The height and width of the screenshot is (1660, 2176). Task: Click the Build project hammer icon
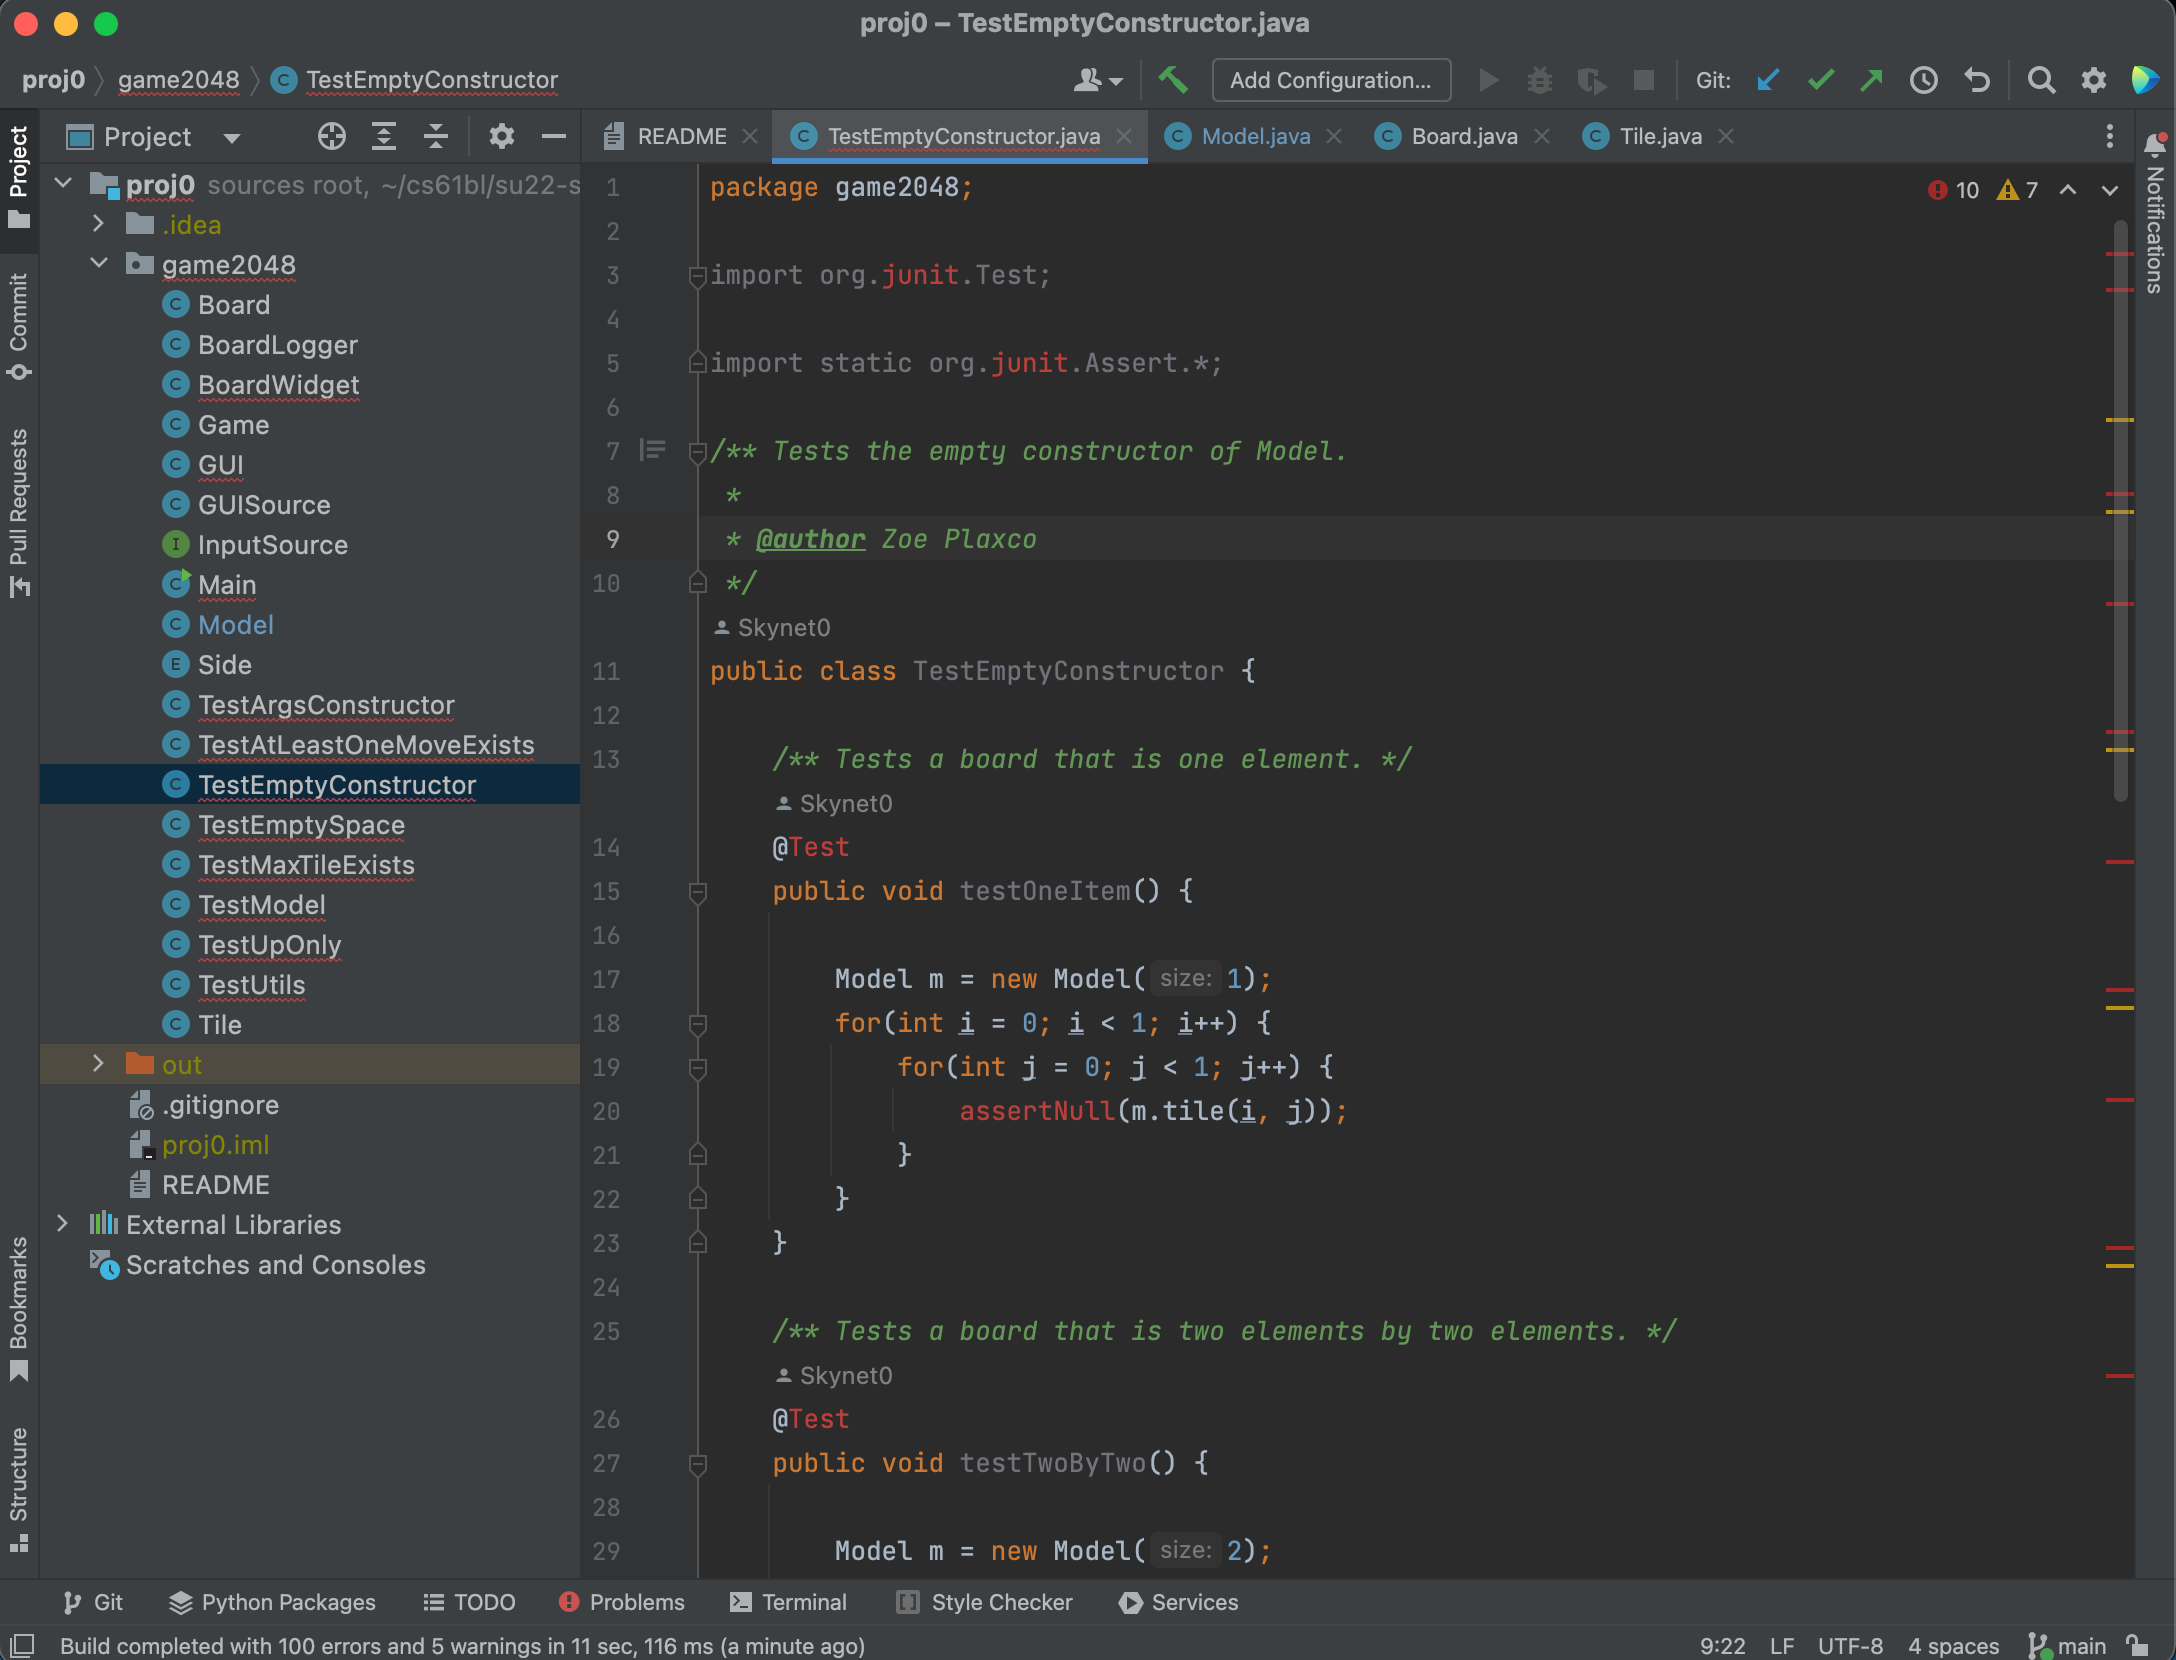[x=1172, y=80]
